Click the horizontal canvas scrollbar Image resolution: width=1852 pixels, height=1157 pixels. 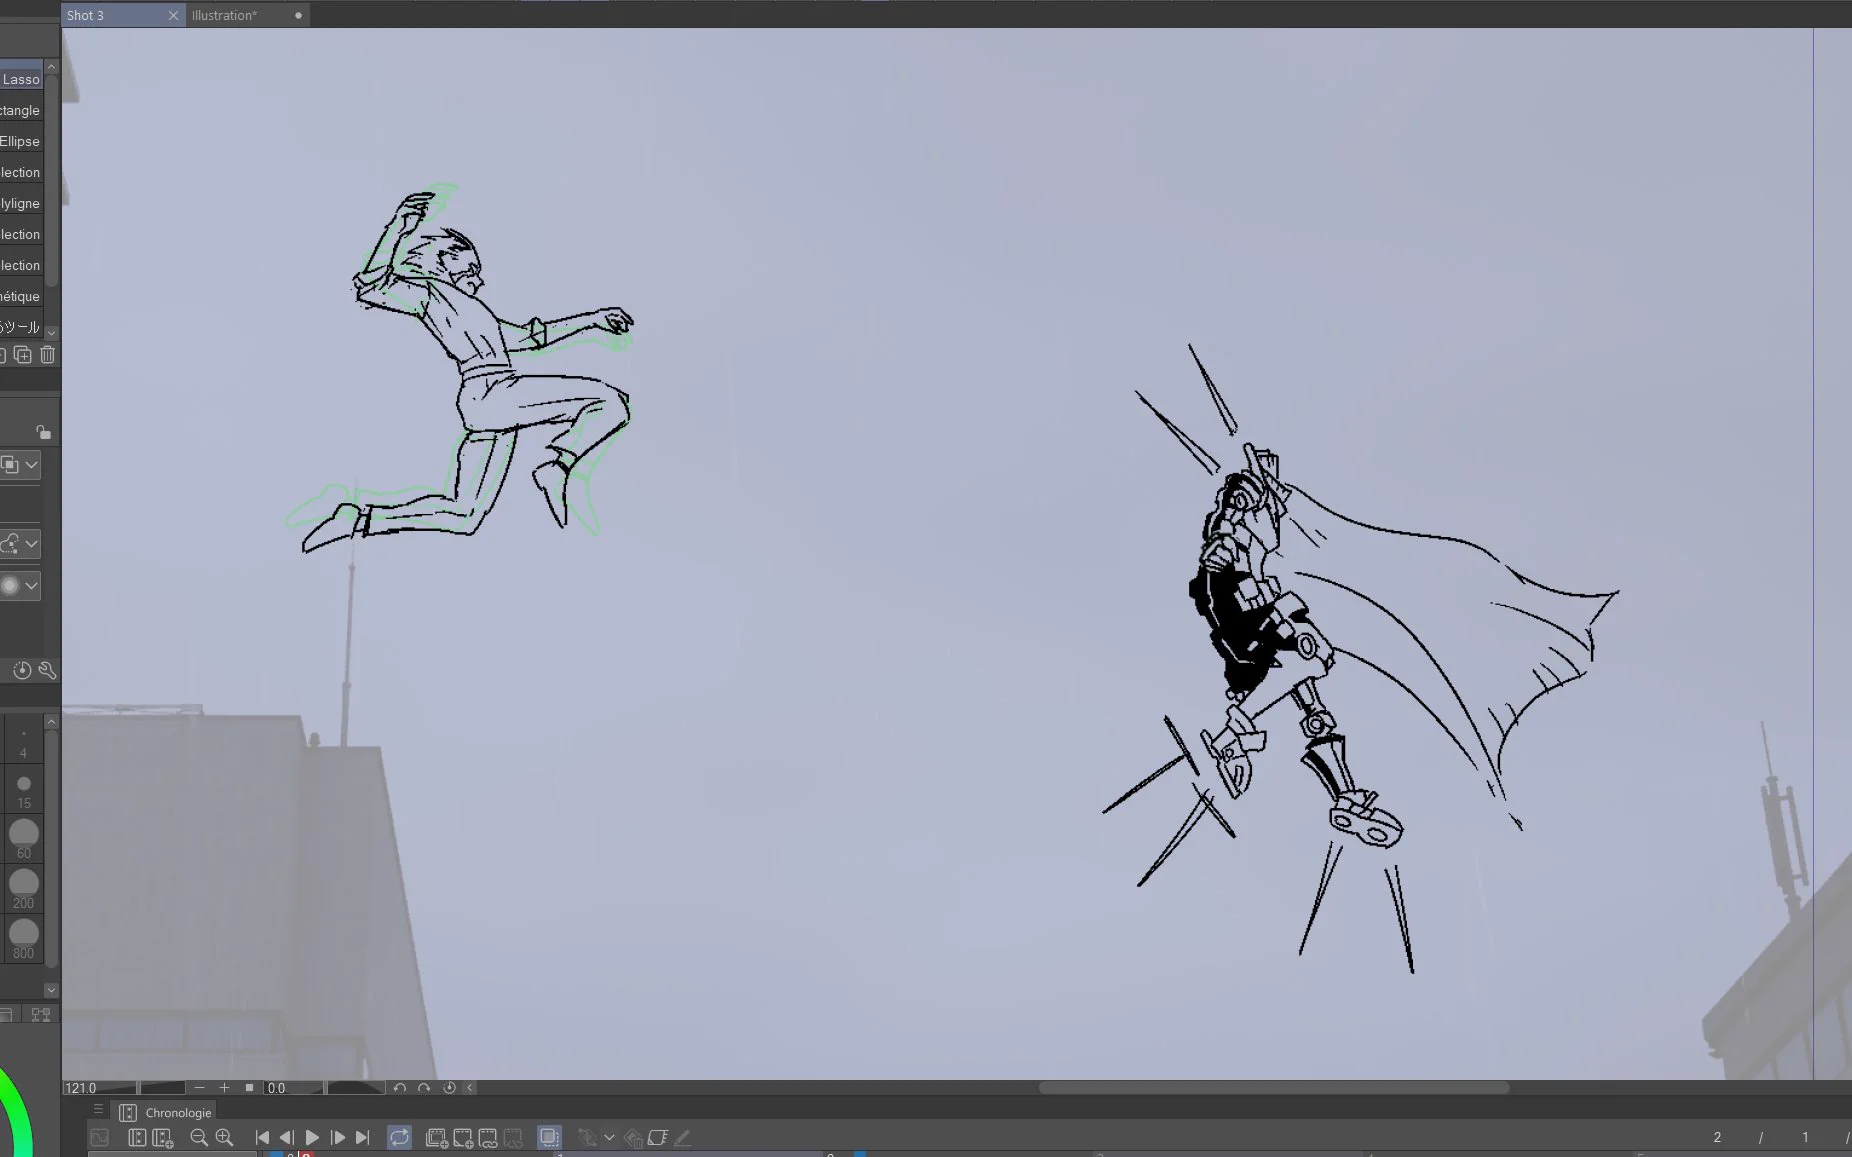click(1273, 1087)
